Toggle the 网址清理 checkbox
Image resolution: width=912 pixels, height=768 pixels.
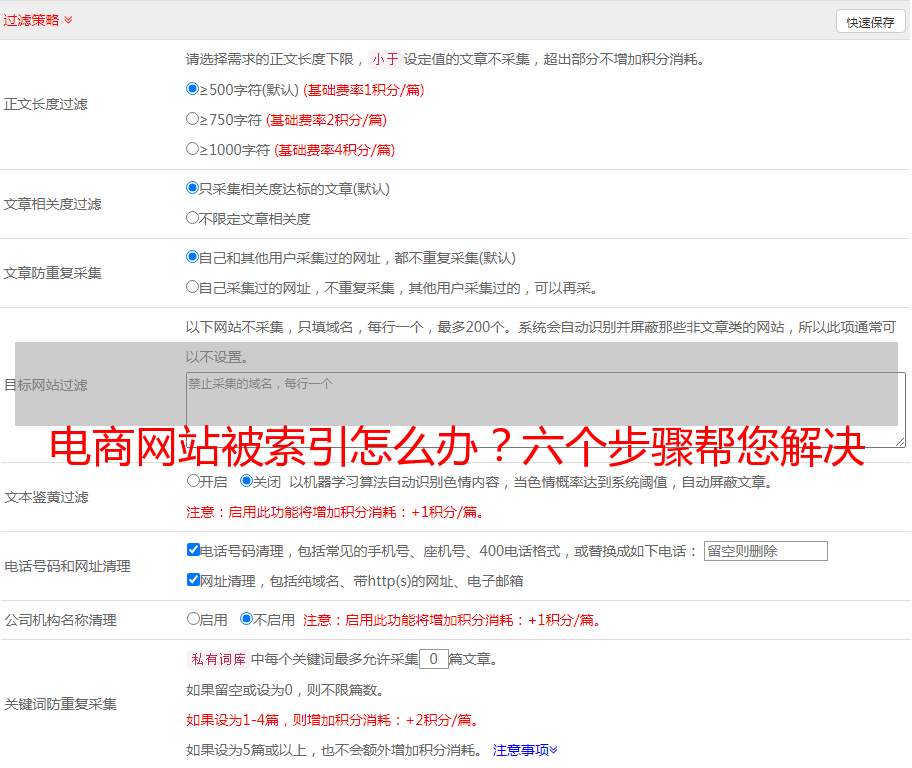(x=193, y=579)
